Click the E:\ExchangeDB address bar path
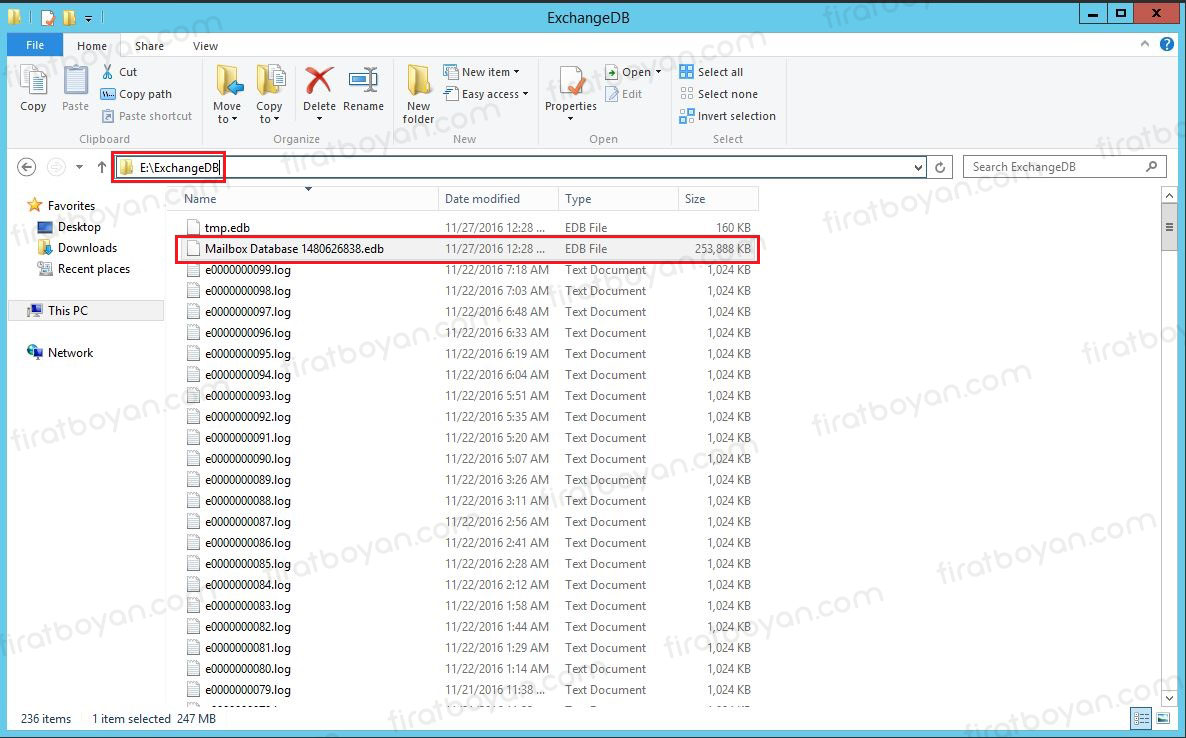The width and height of the screenshot is (1186, 738). (179, 168)
